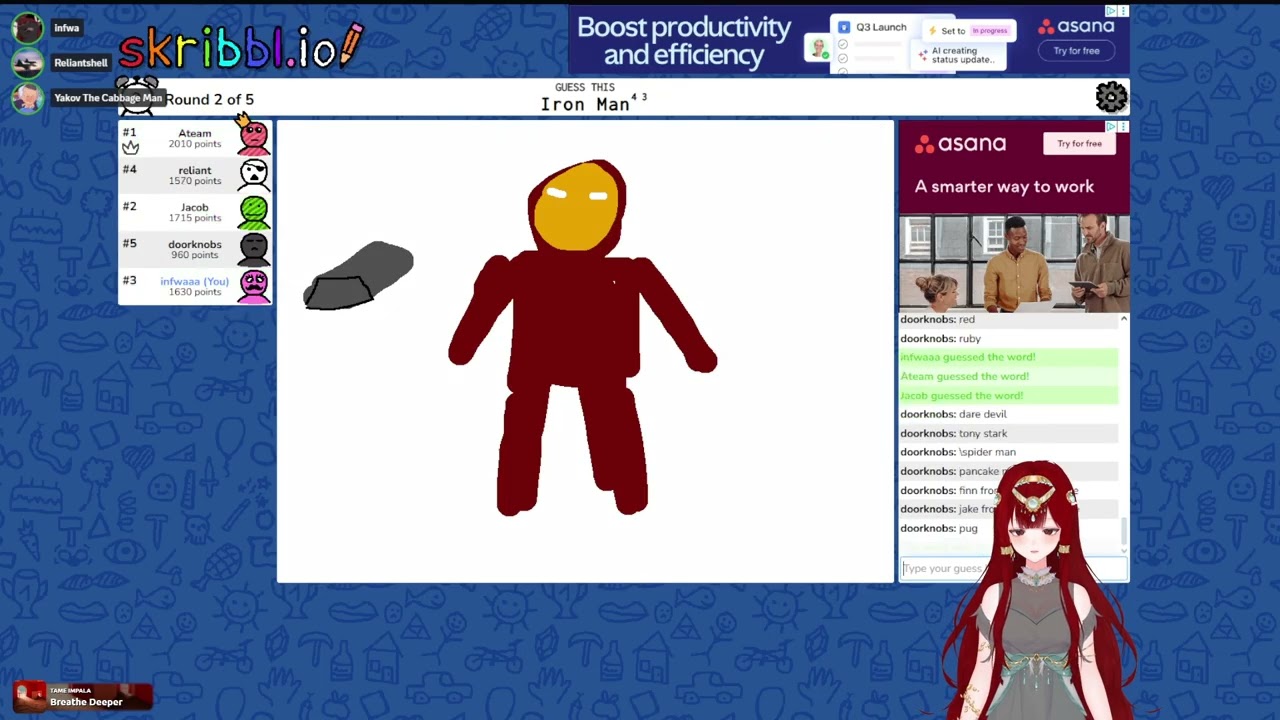Screen dimensions: 1280x720
Task: Select Ateam's red avatar in player list
Action: point(254,137)
